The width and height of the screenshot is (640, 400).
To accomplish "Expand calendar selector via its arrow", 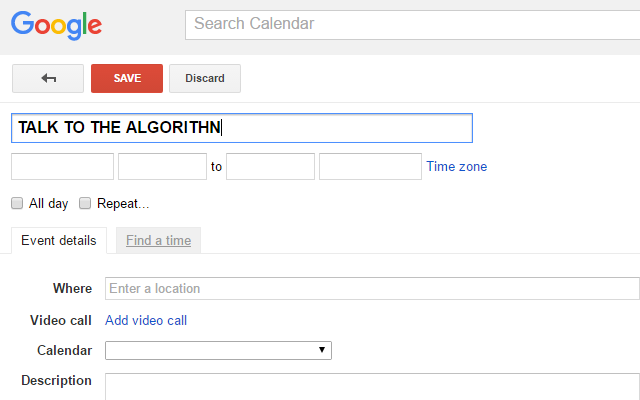I will tap(322, 350).
